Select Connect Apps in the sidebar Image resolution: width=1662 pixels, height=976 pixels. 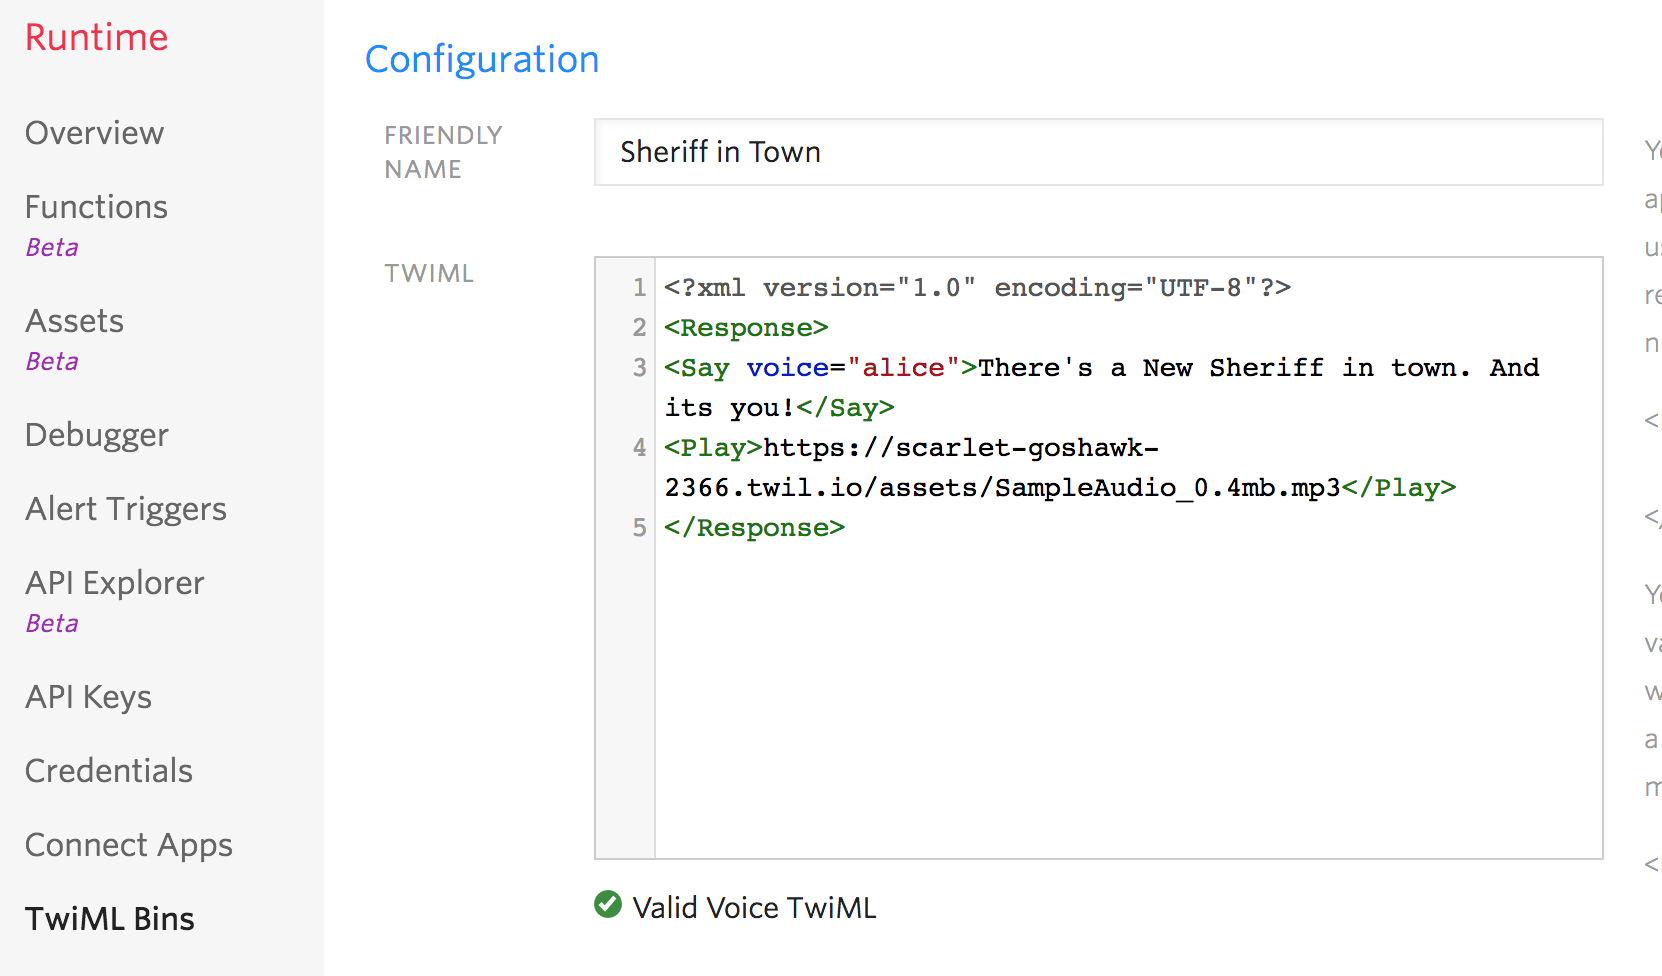128,845
